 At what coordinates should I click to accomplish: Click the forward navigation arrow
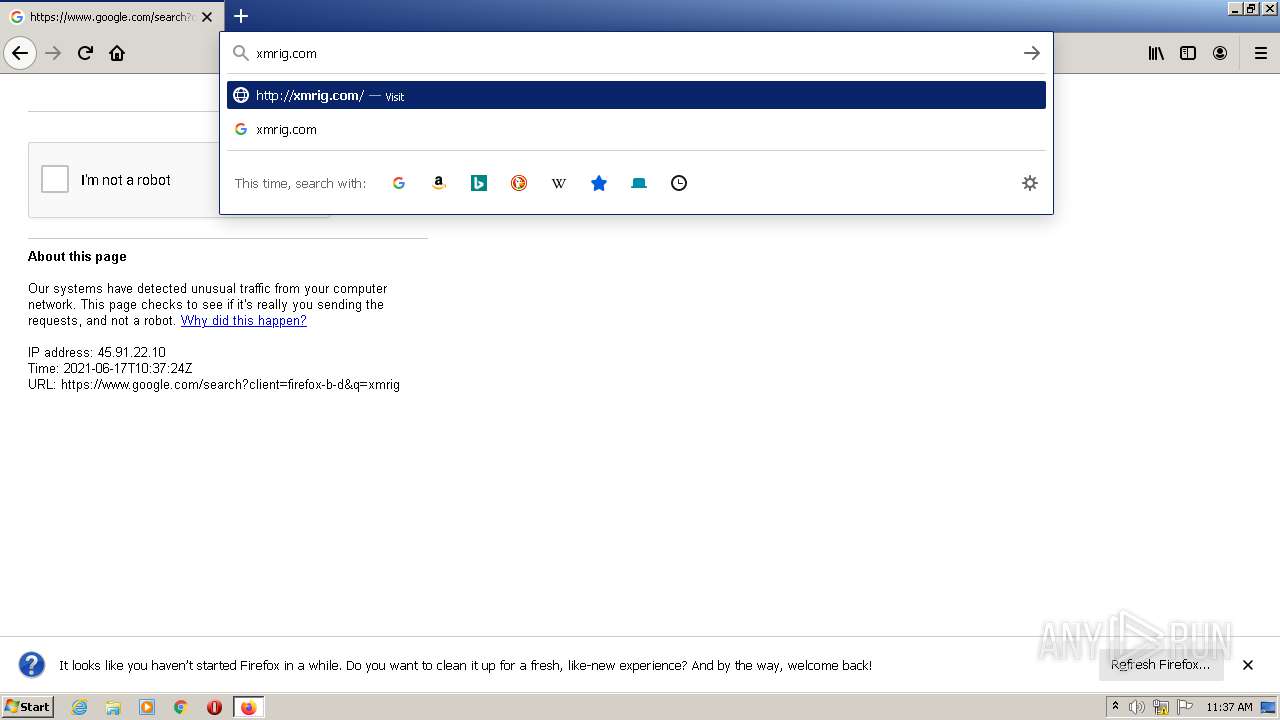pos(54,53)
